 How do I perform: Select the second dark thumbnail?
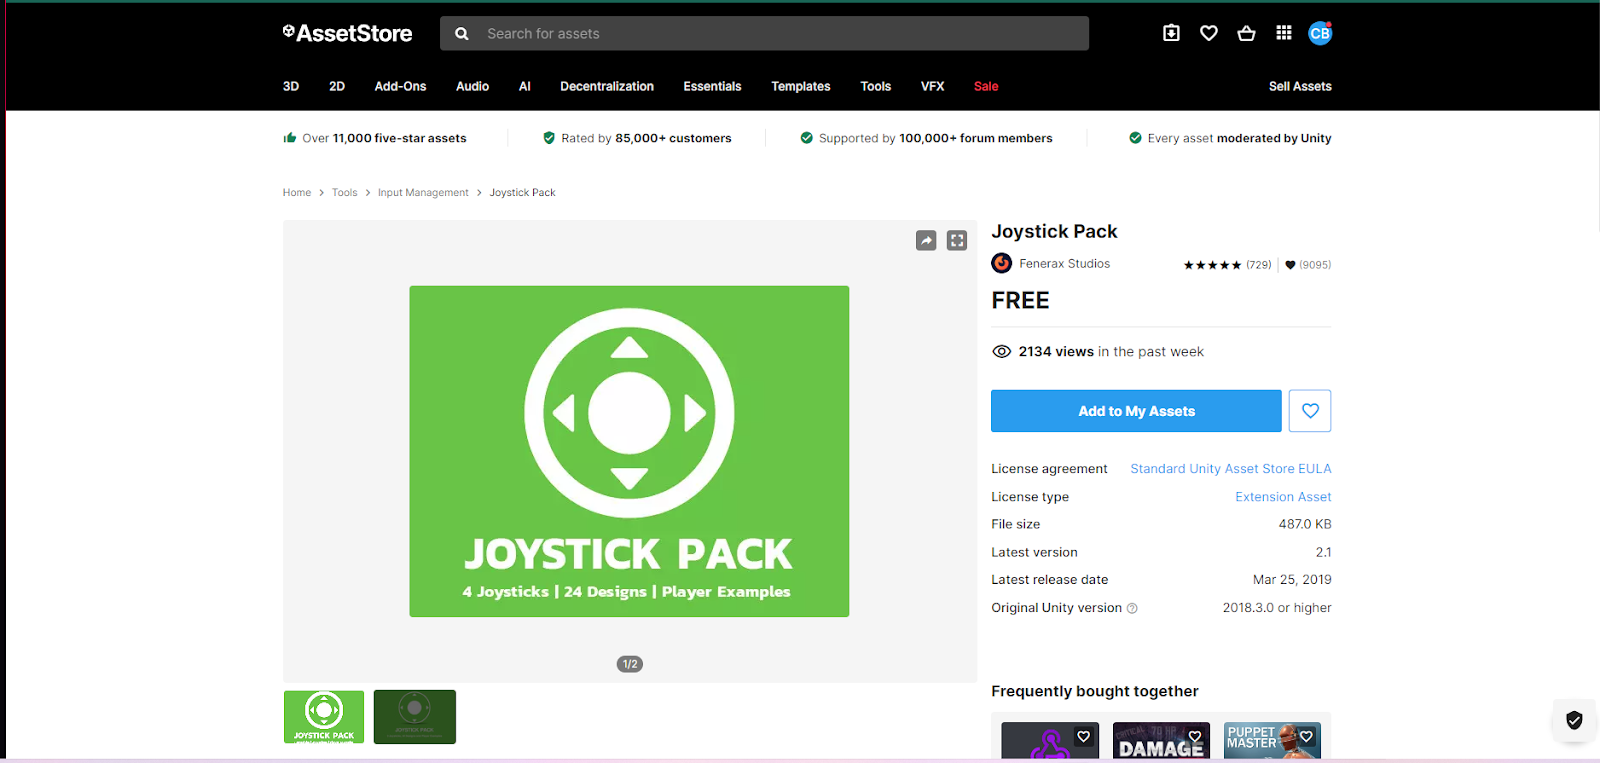pyautogui.click(x=415, y=717)
